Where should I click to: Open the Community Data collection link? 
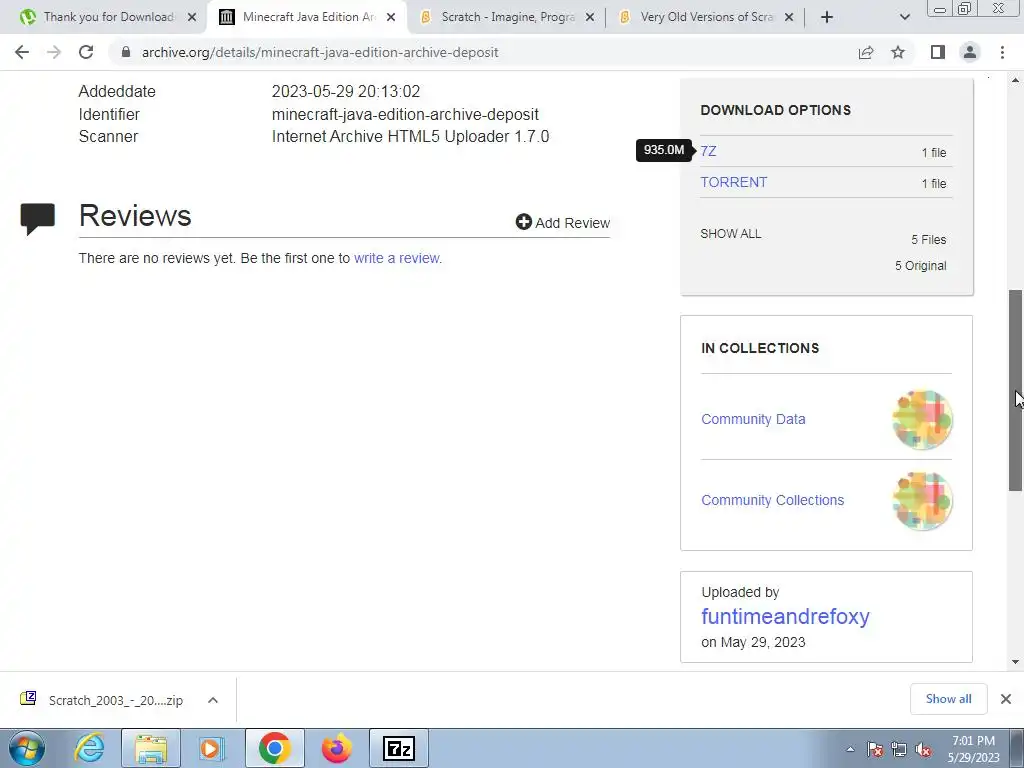pyautogui.click(x=753, y=419)
